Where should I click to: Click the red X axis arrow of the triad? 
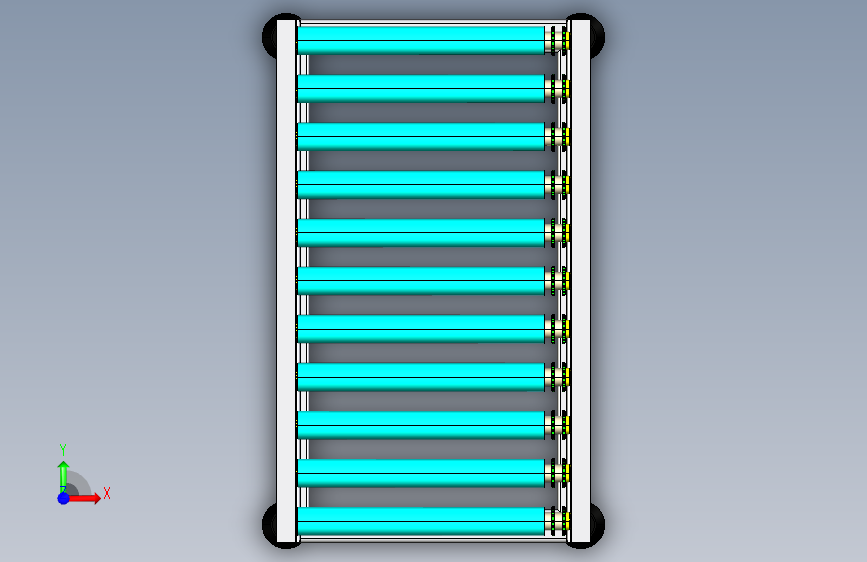(x=86, y=498)
